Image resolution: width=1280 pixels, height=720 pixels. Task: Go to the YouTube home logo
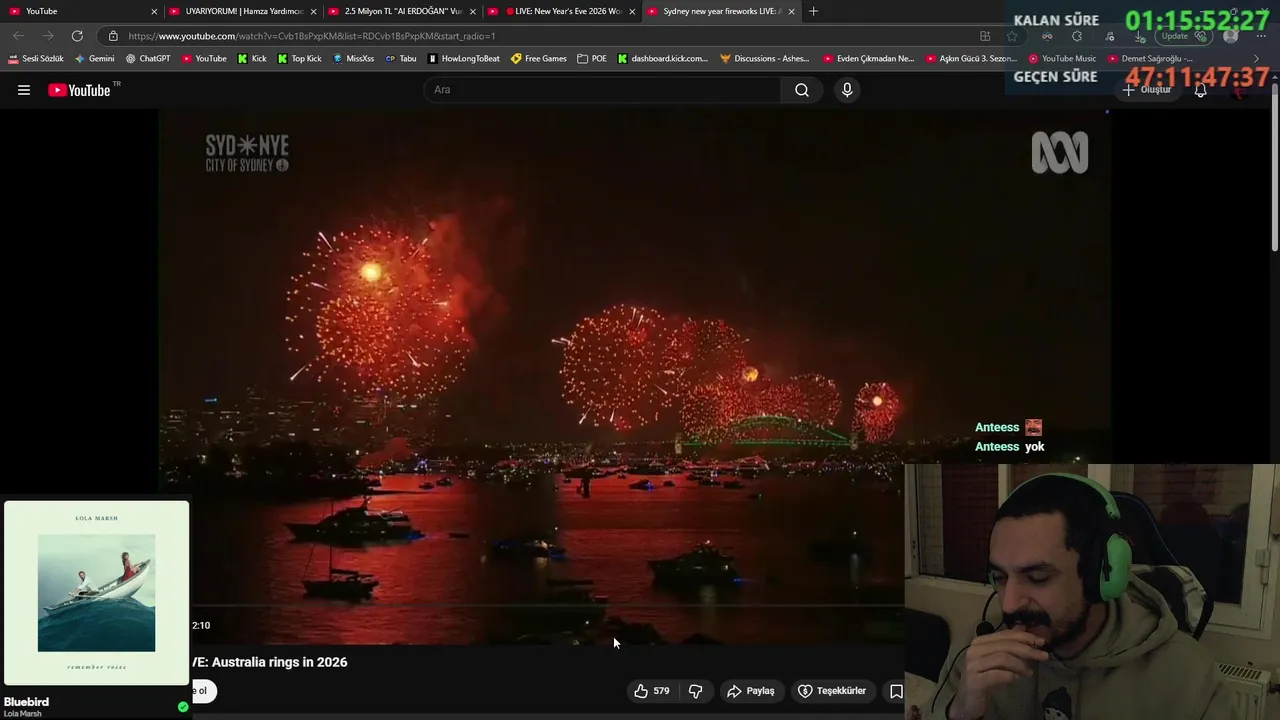79,90
